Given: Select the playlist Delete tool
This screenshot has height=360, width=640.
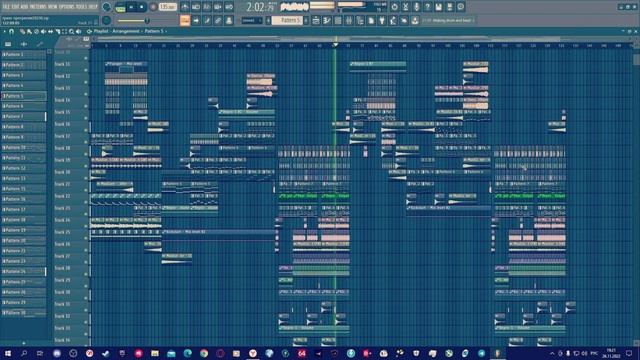Looking at the screenshot, I should pos(36,31).
